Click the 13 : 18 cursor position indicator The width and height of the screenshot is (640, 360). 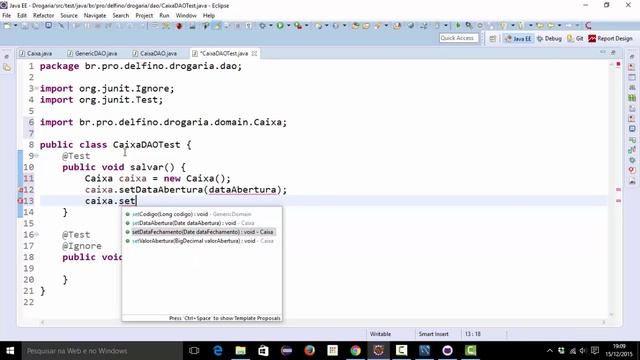coord(473,334)
